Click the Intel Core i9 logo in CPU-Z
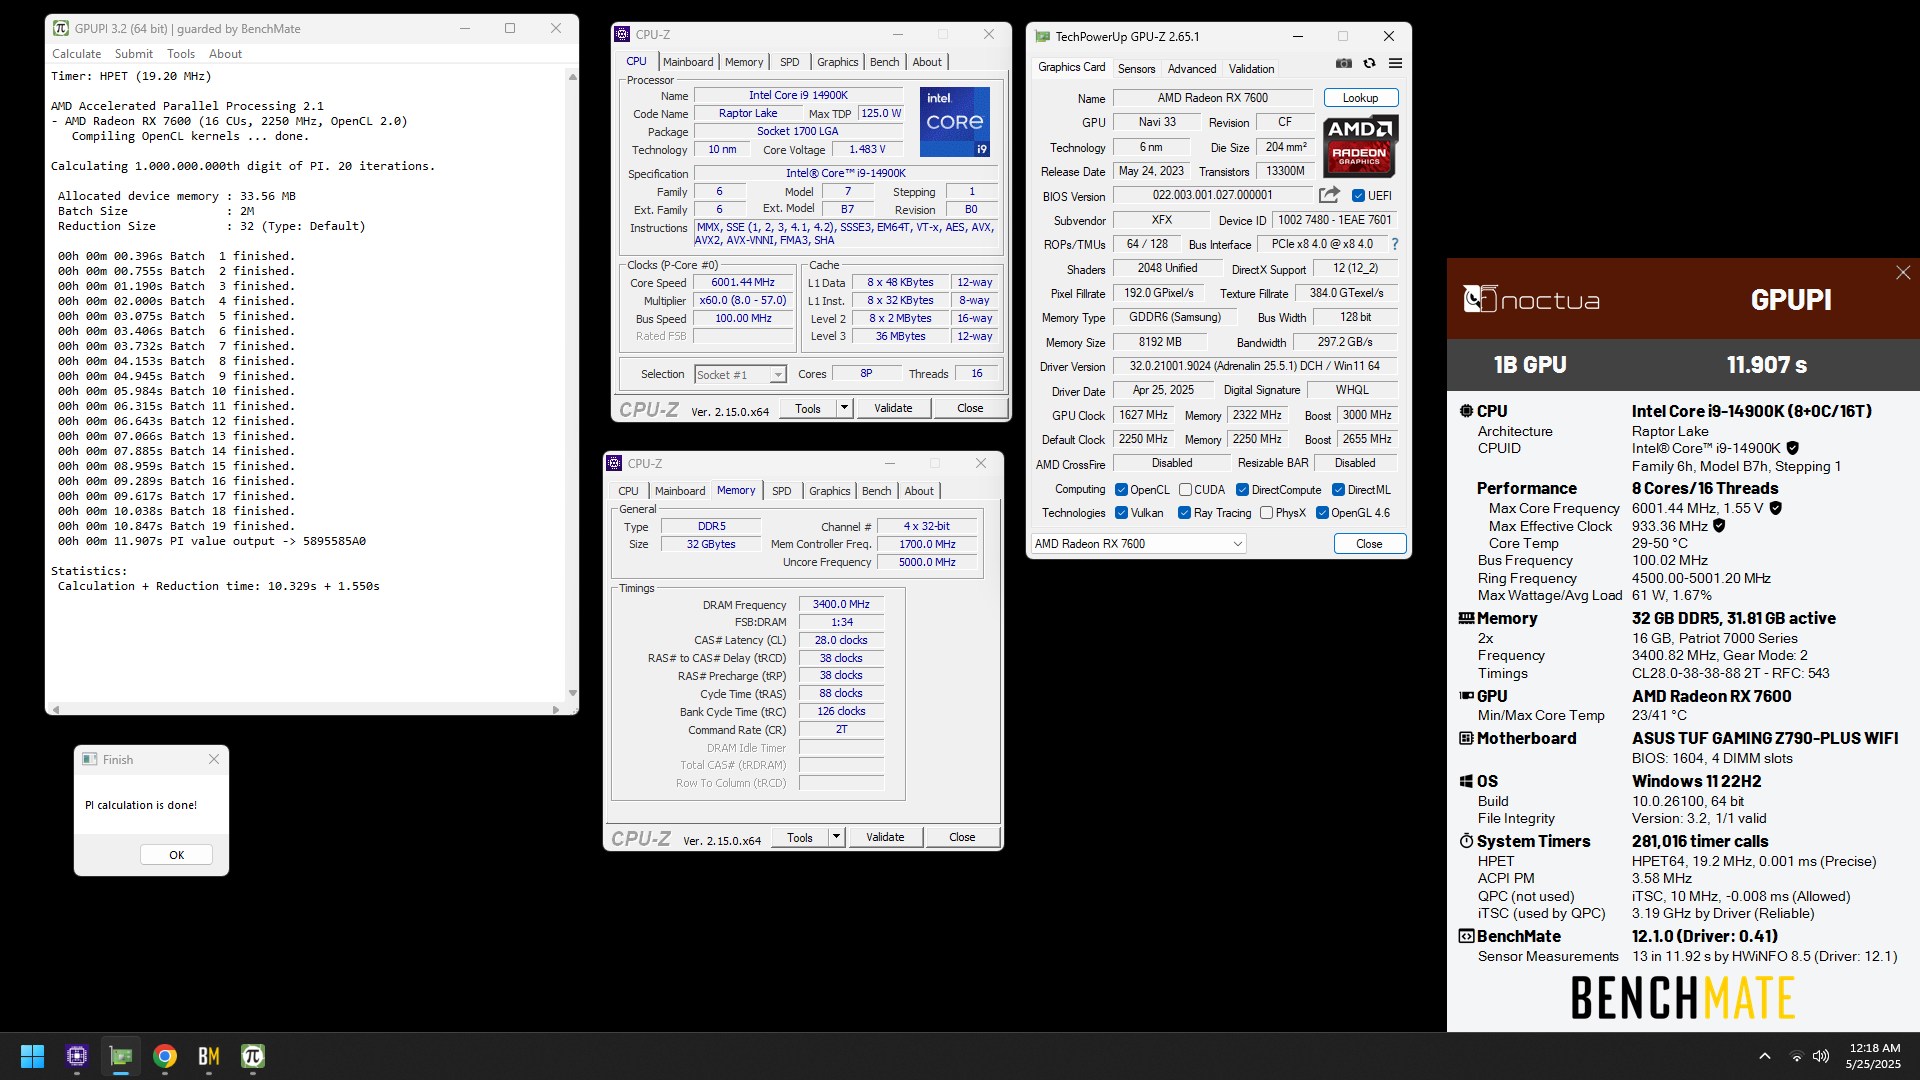The width and height of the screenshot is (1920, 1080). click(x=954, y=121)
